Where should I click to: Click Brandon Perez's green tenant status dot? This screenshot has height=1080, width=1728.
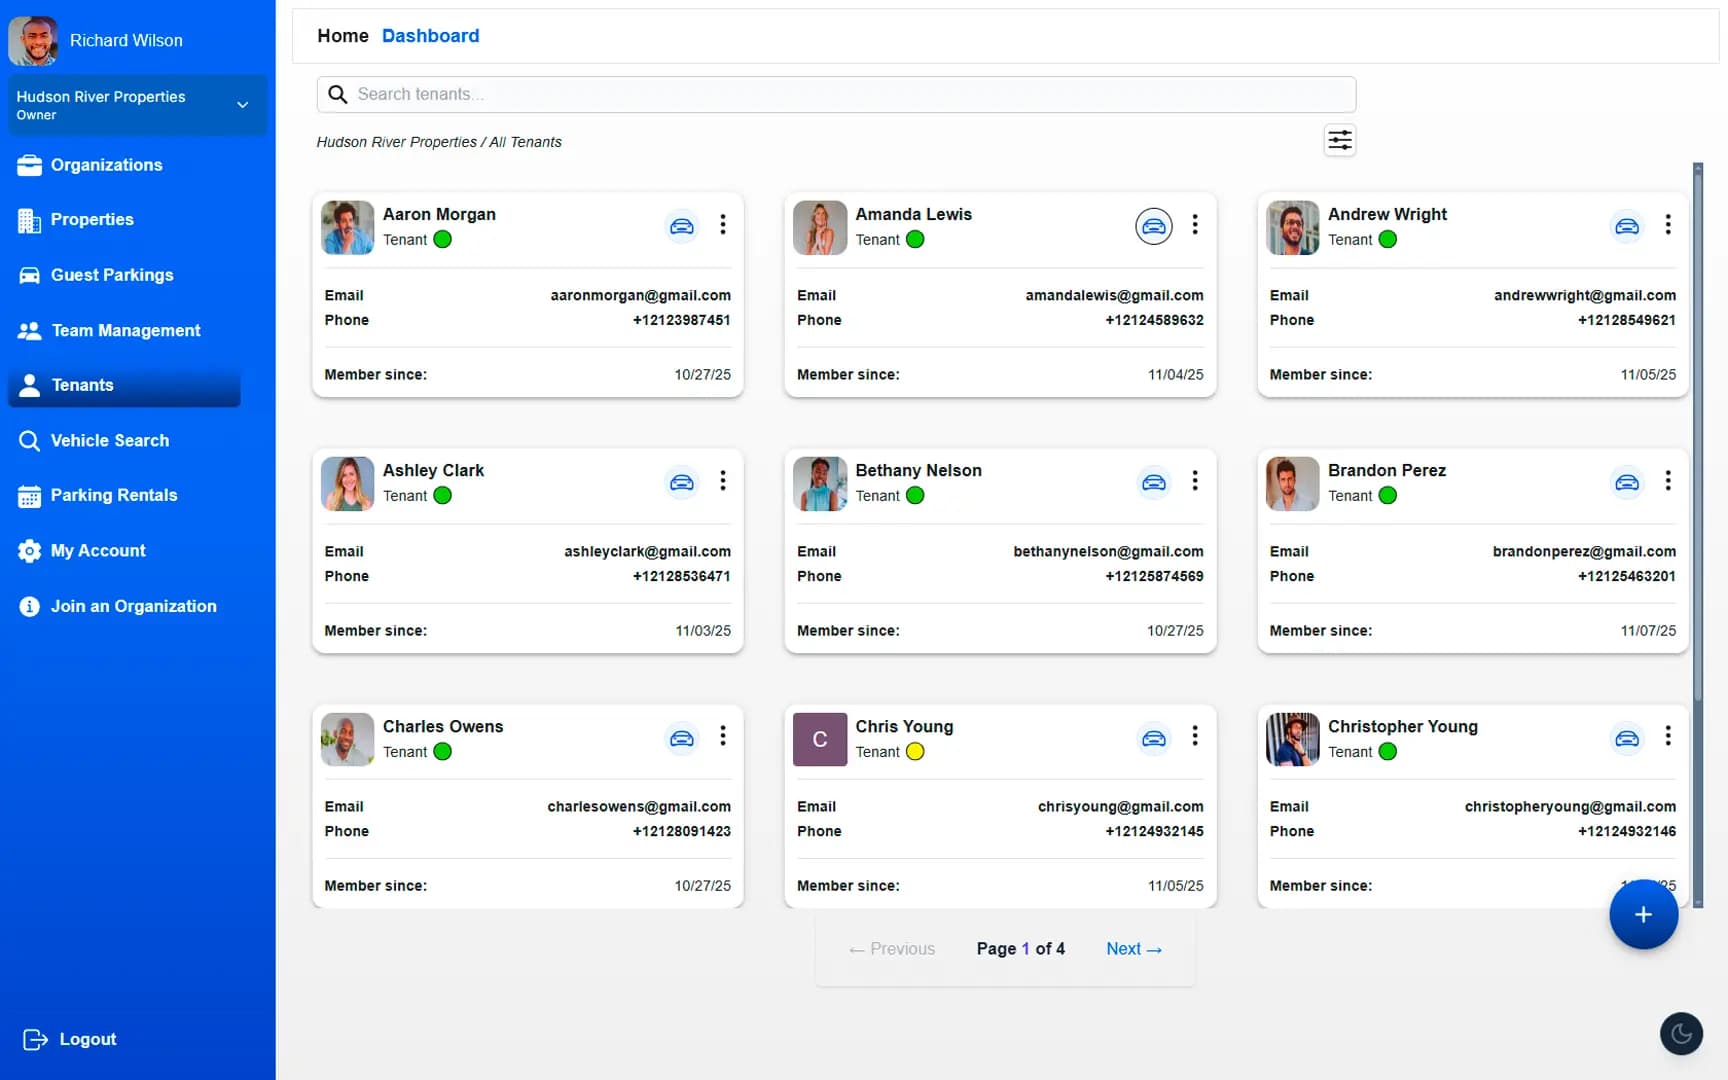click(x=1387, y=495)
